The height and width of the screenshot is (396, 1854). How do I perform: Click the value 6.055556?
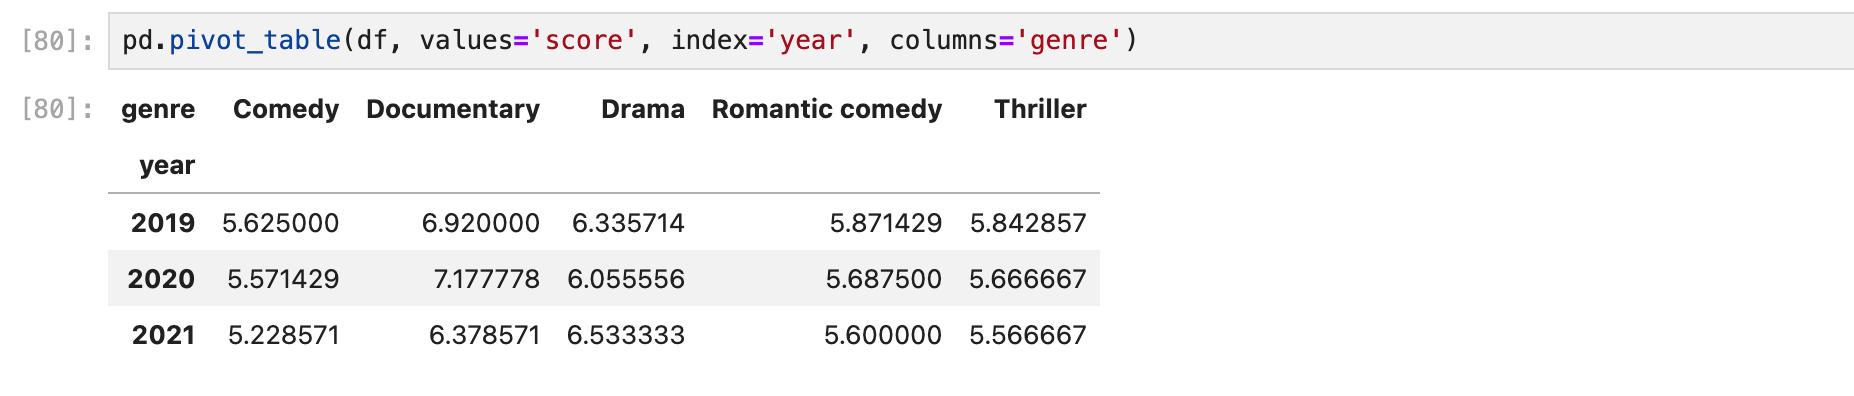626,278
